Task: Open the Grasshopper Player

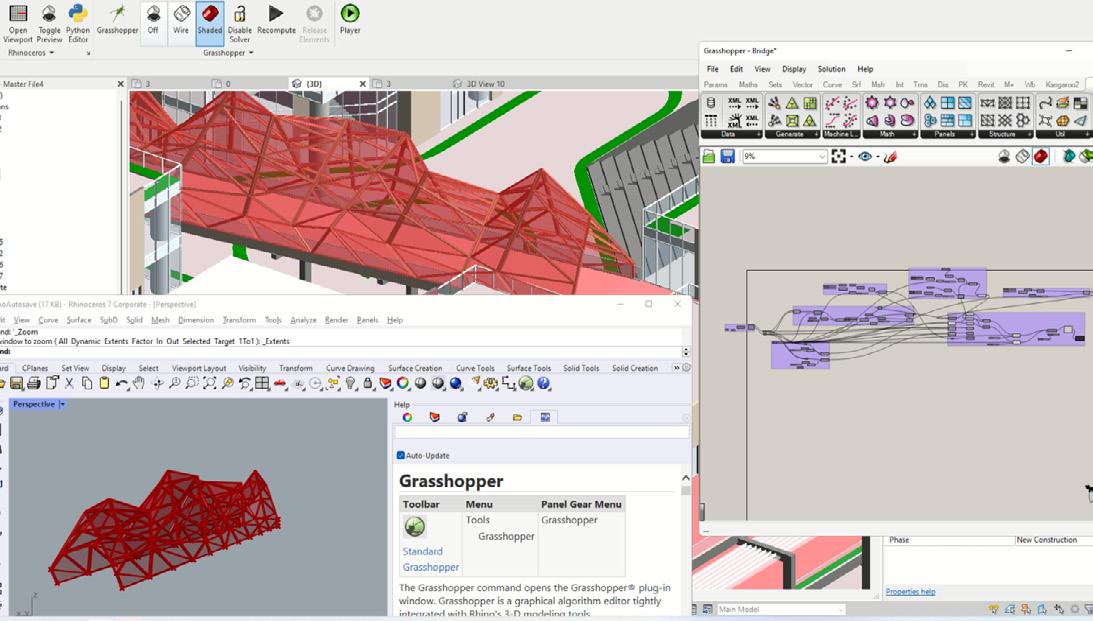Action: (x=350, y=20)
